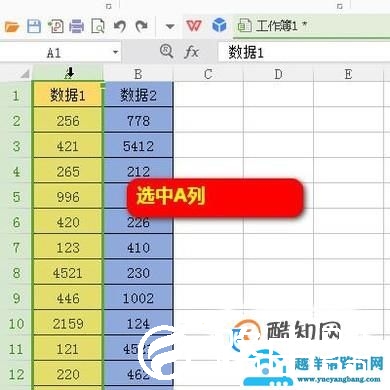Select row 7 header

click(x=16, y=247)
